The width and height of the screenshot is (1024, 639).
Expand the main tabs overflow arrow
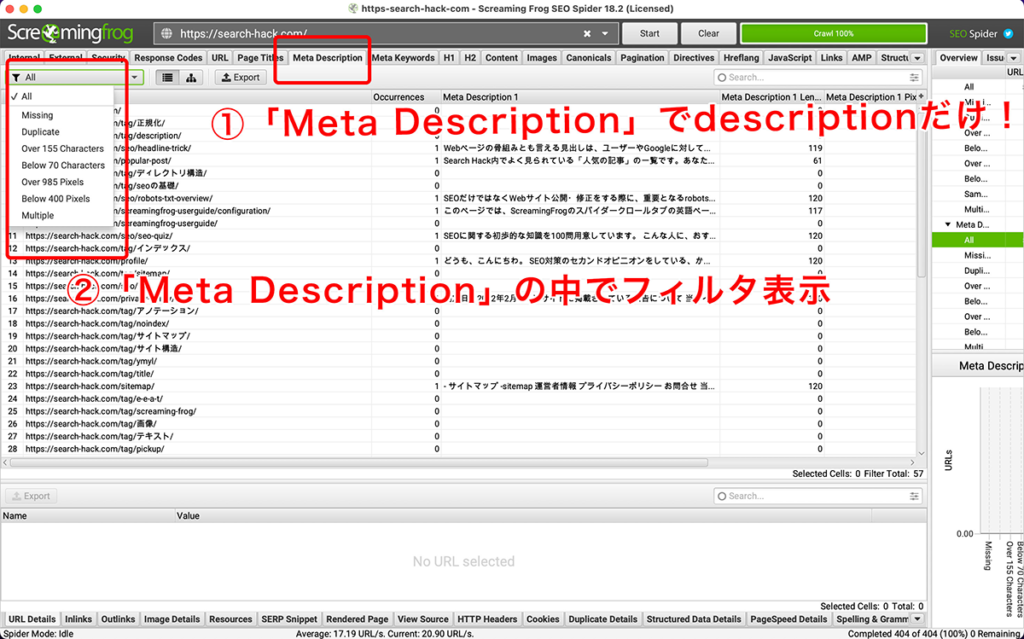[x=918, y=58]
